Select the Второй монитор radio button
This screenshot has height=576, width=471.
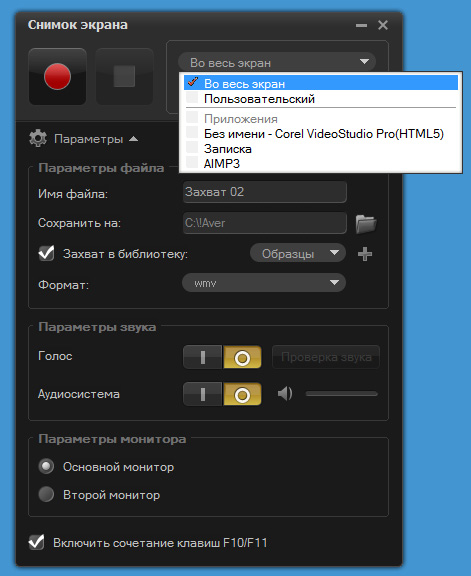coord(46,494)
